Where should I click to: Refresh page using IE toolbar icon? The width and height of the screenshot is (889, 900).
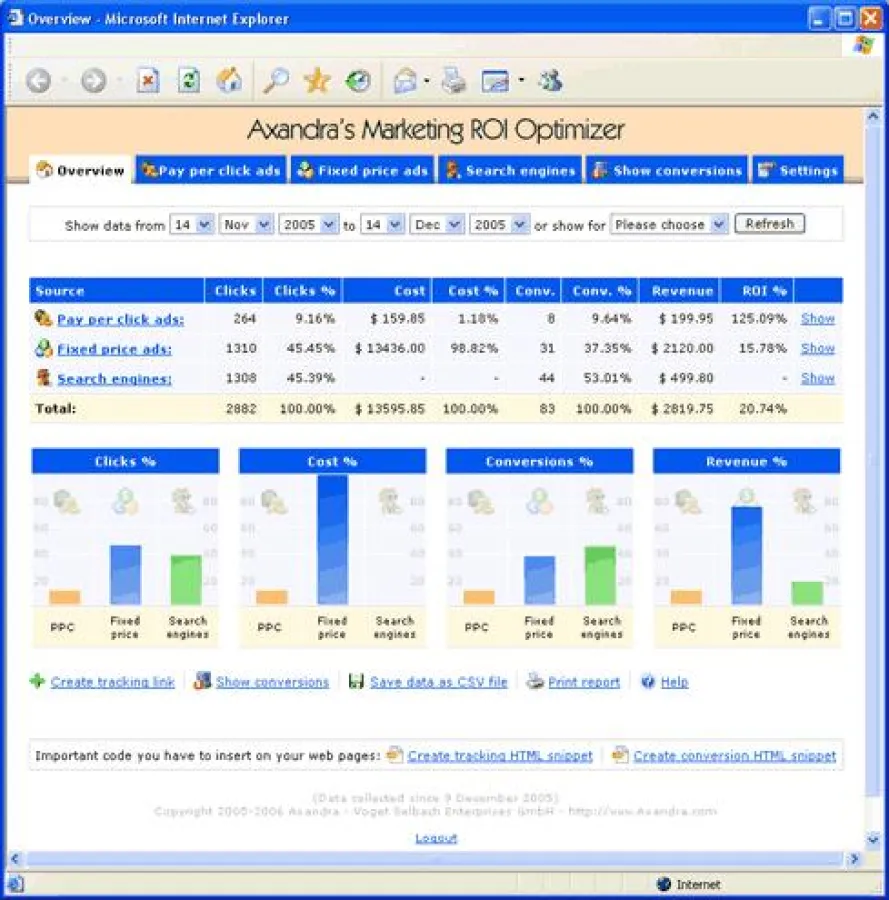(189, 82)
